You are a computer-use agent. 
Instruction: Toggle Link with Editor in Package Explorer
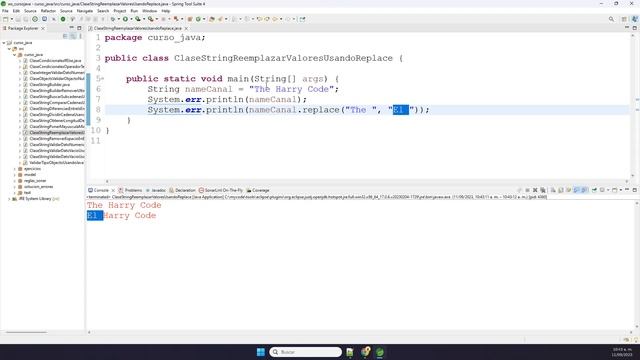[73, 36]
